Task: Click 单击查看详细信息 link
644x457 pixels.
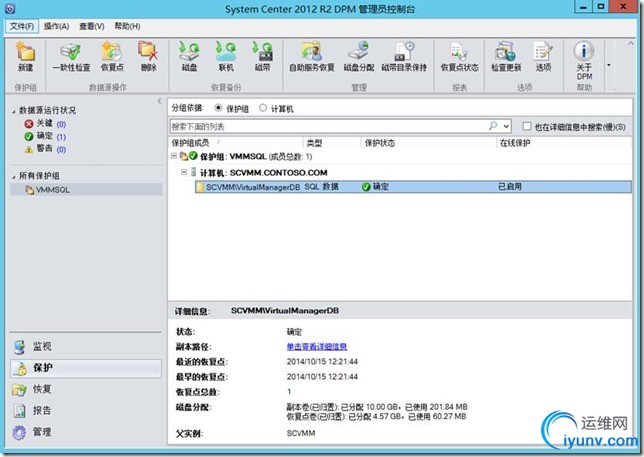Action: tap(317, 347)
